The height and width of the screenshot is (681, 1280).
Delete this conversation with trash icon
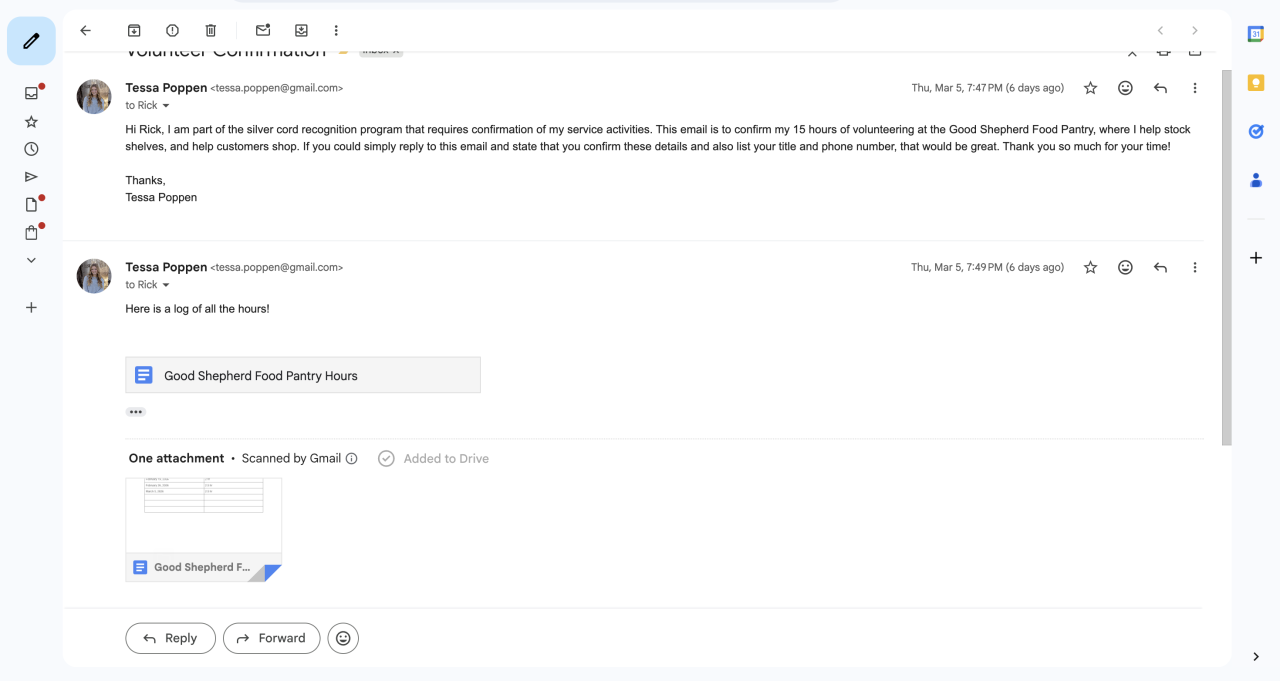point(210,31)
